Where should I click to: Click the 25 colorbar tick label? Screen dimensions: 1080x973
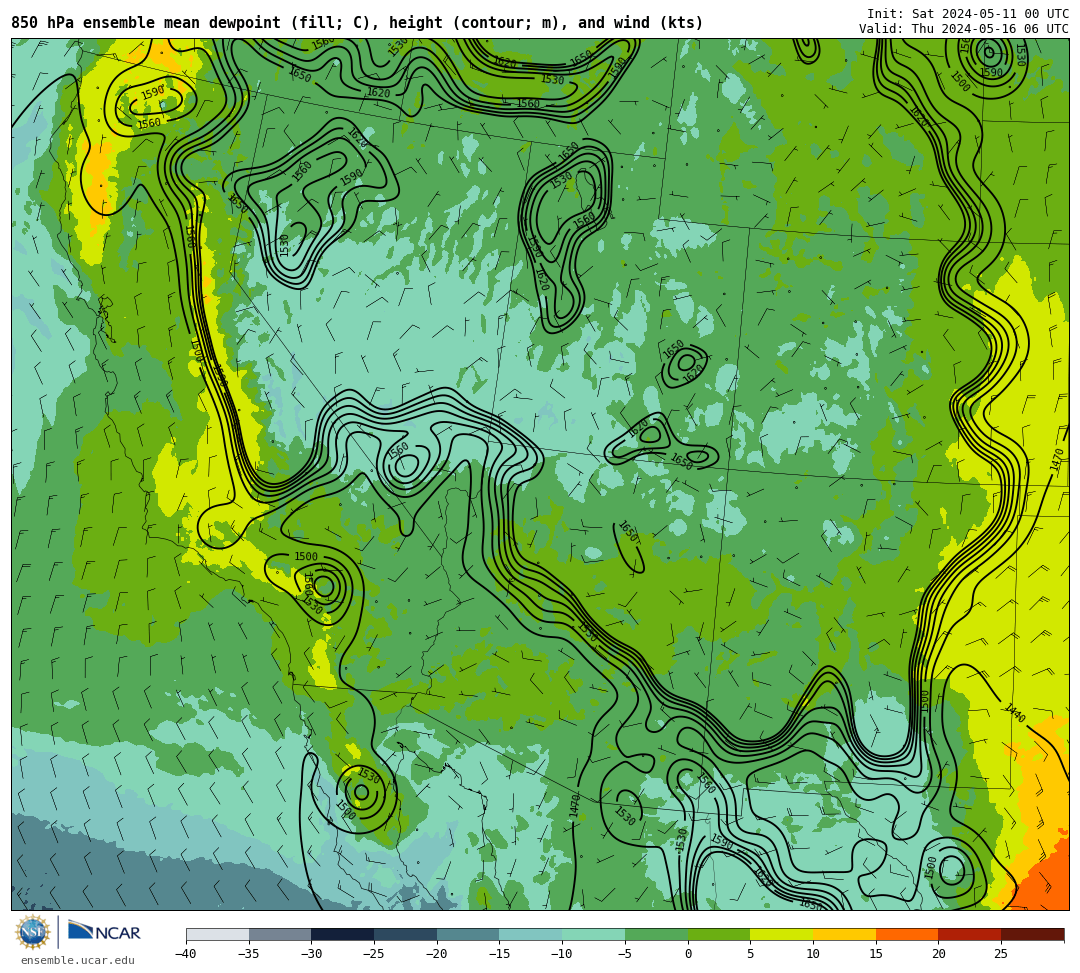(x=1001, y=954)
